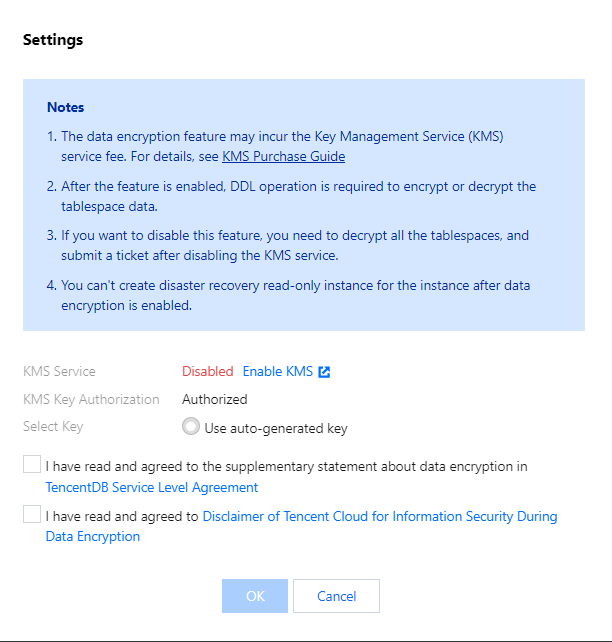The height and width of the screenshot is (642, 612).
Task: Click the Cancel button
Action: [x=336, y=596]
